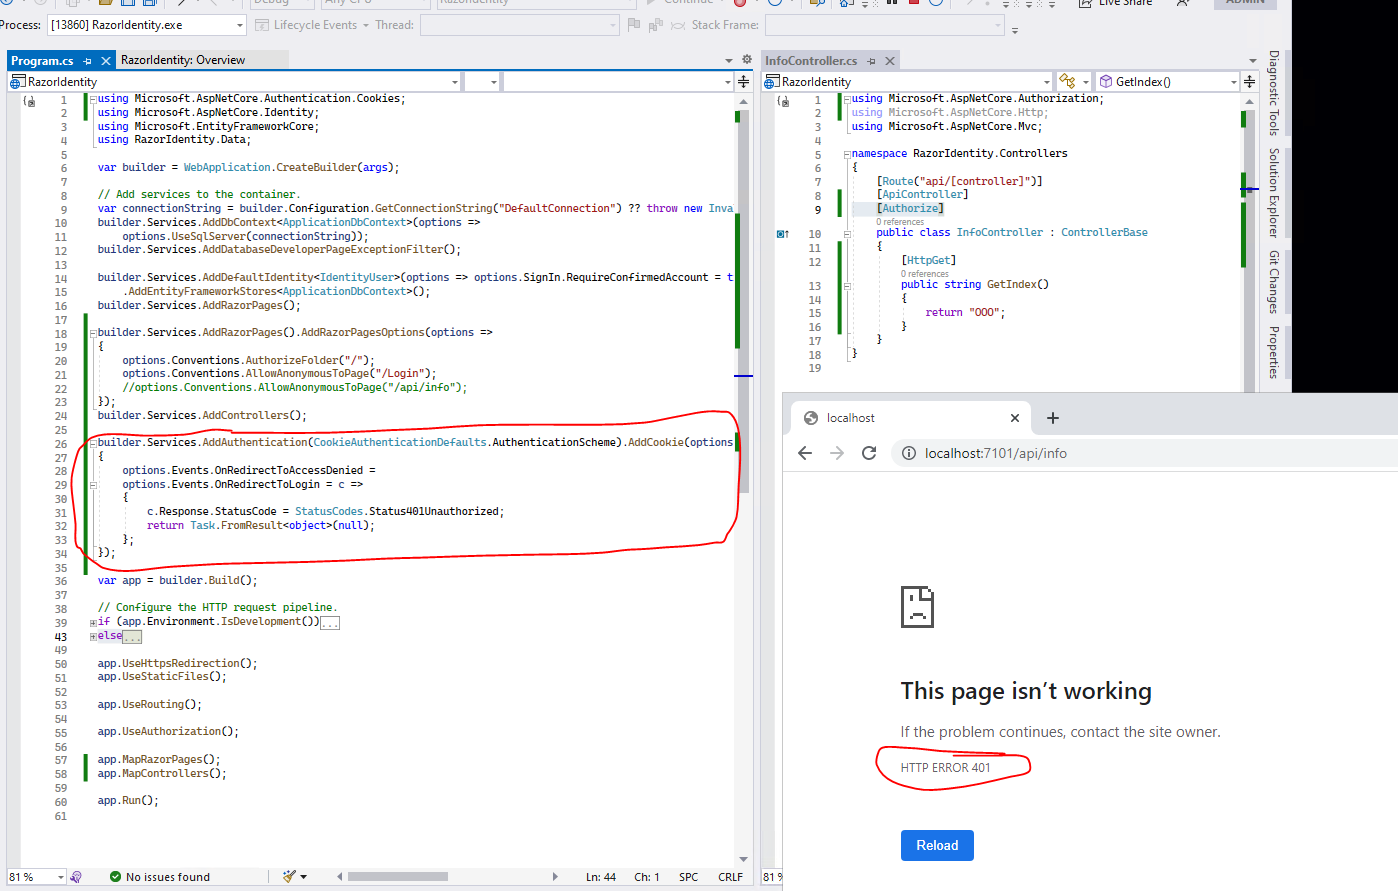Close the Program.cs tab
Image resolution: width=1398 pixels, height=891 pixels.
106,61
